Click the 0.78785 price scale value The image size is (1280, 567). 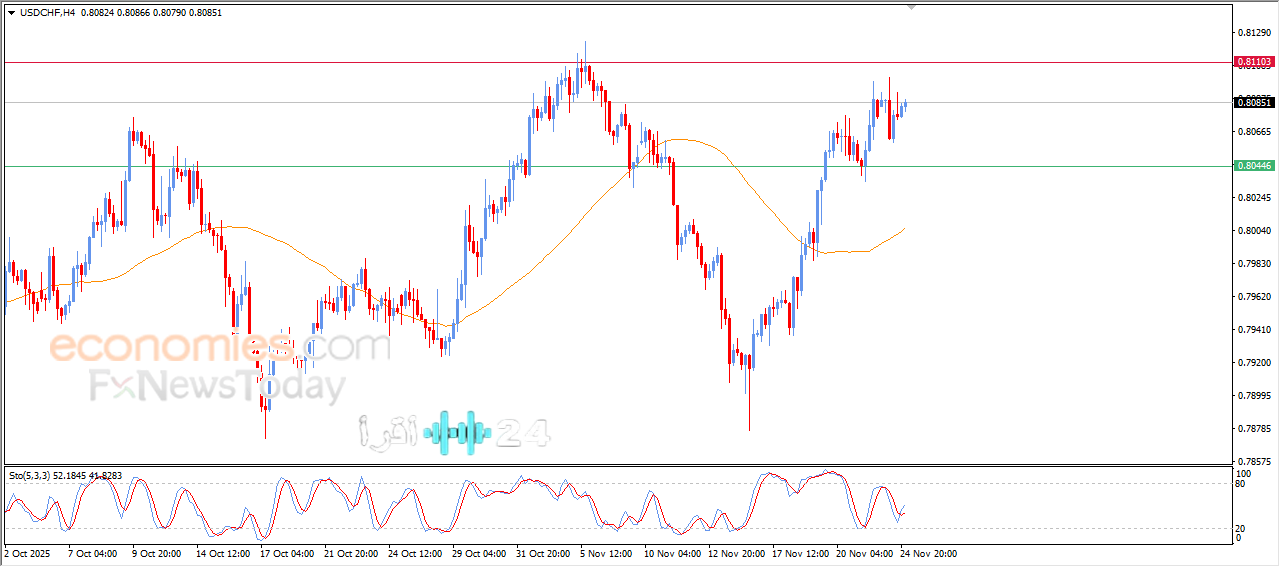pyautogui.click(x=1254, y=429)
